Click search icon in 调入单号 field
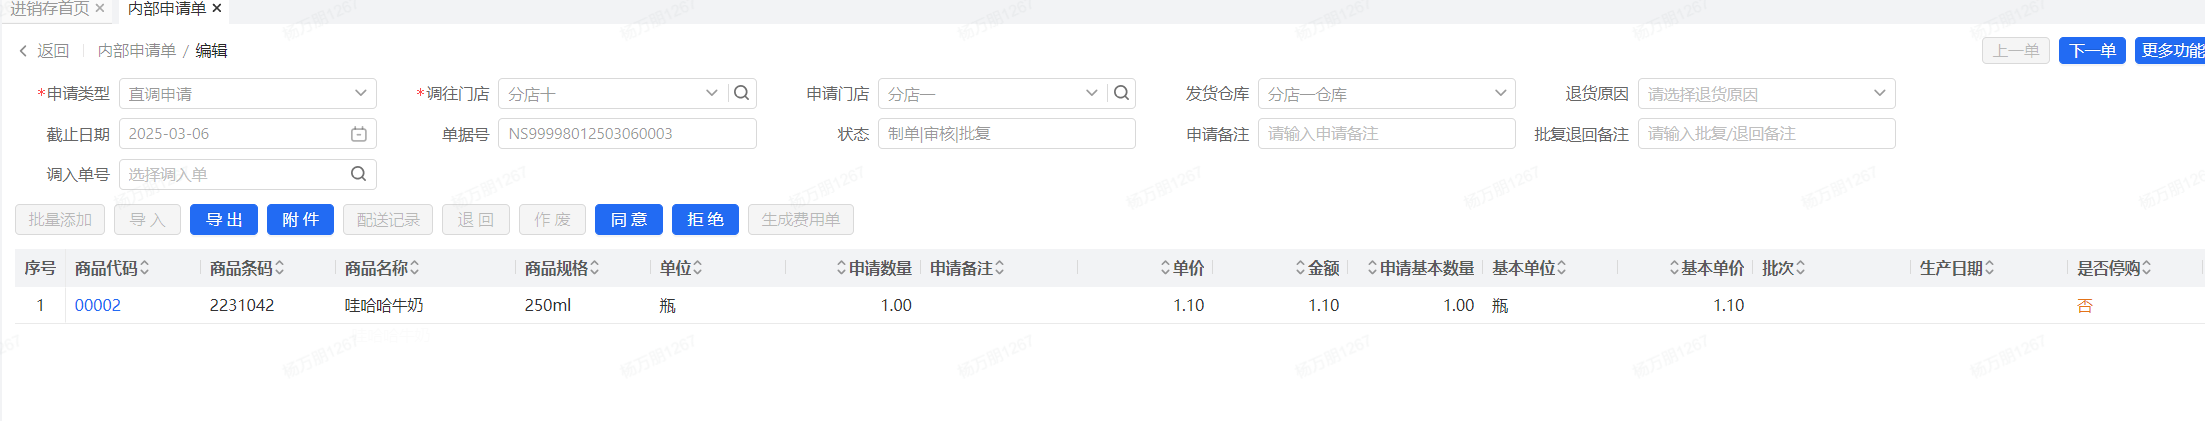Viewport: 2205px width, 421px height. point(358,174)
